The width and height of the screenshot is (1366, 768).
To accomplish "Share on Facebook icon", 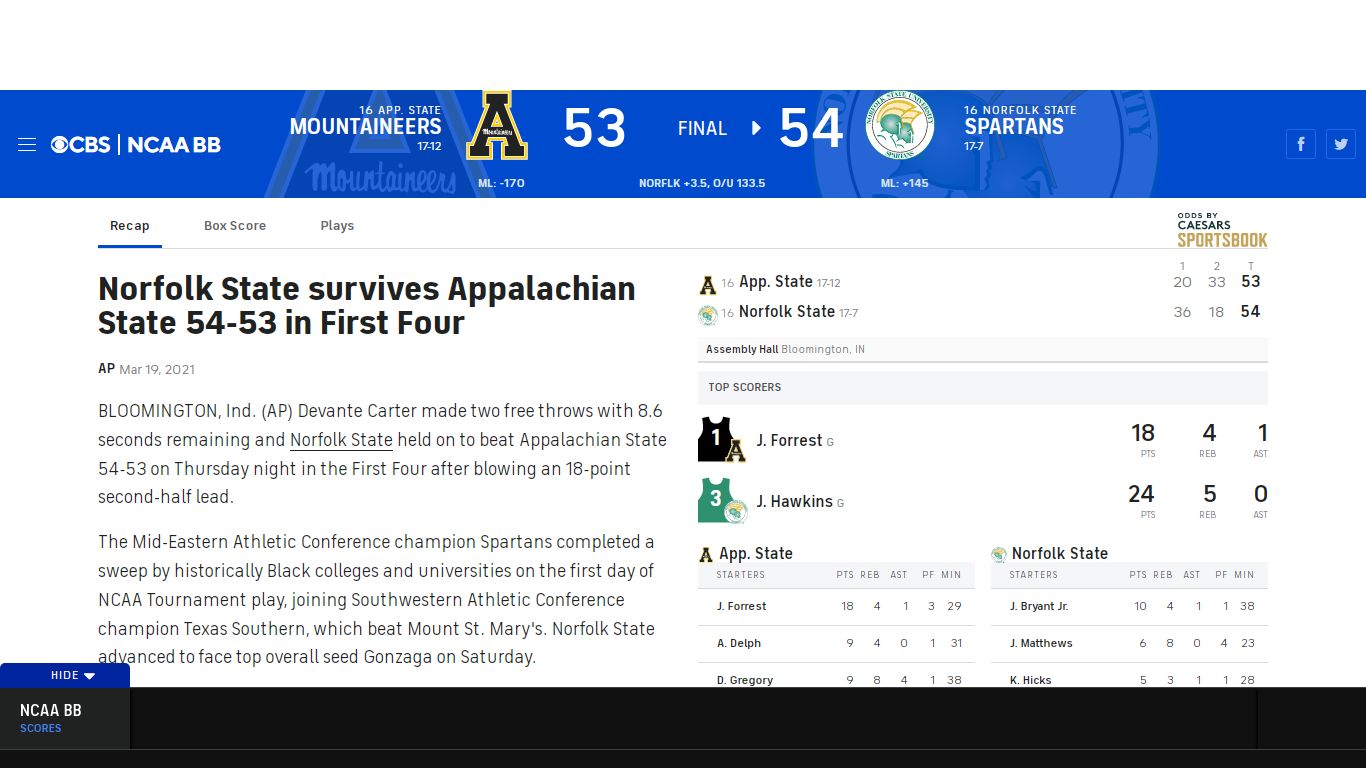I will point(1301,144).
